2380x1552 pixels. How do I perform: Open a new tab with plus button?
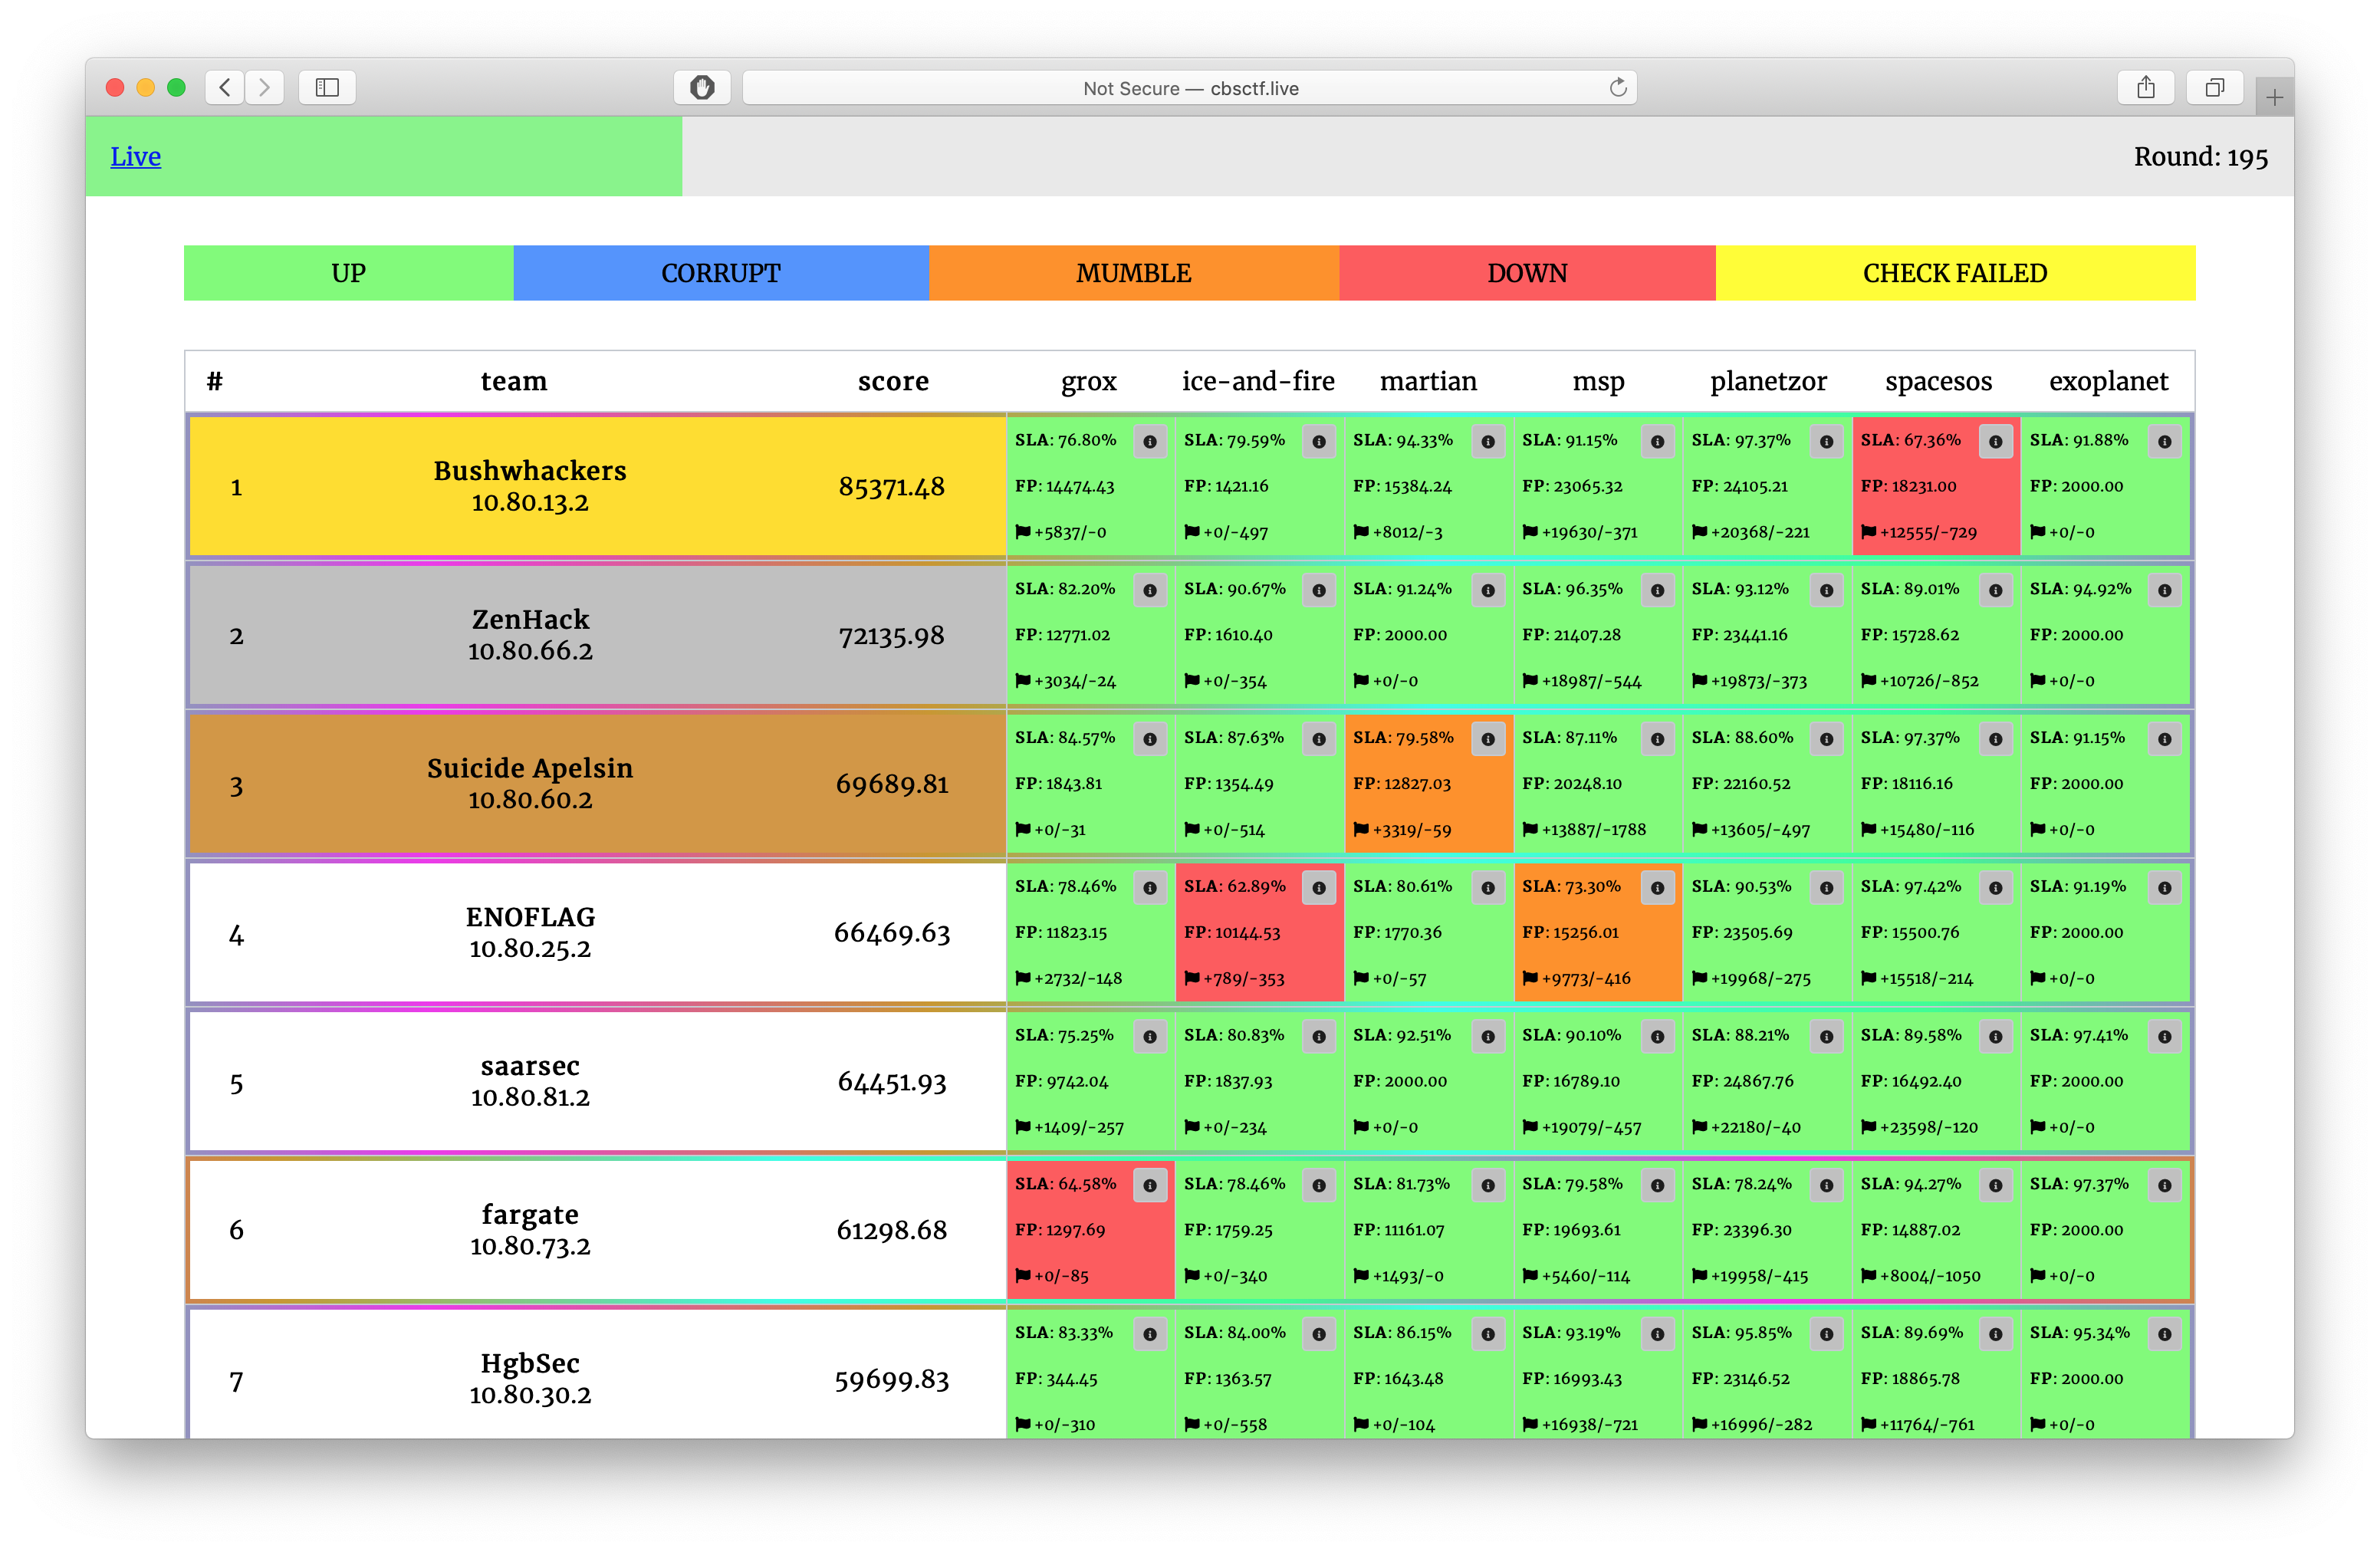(2274, 97)
